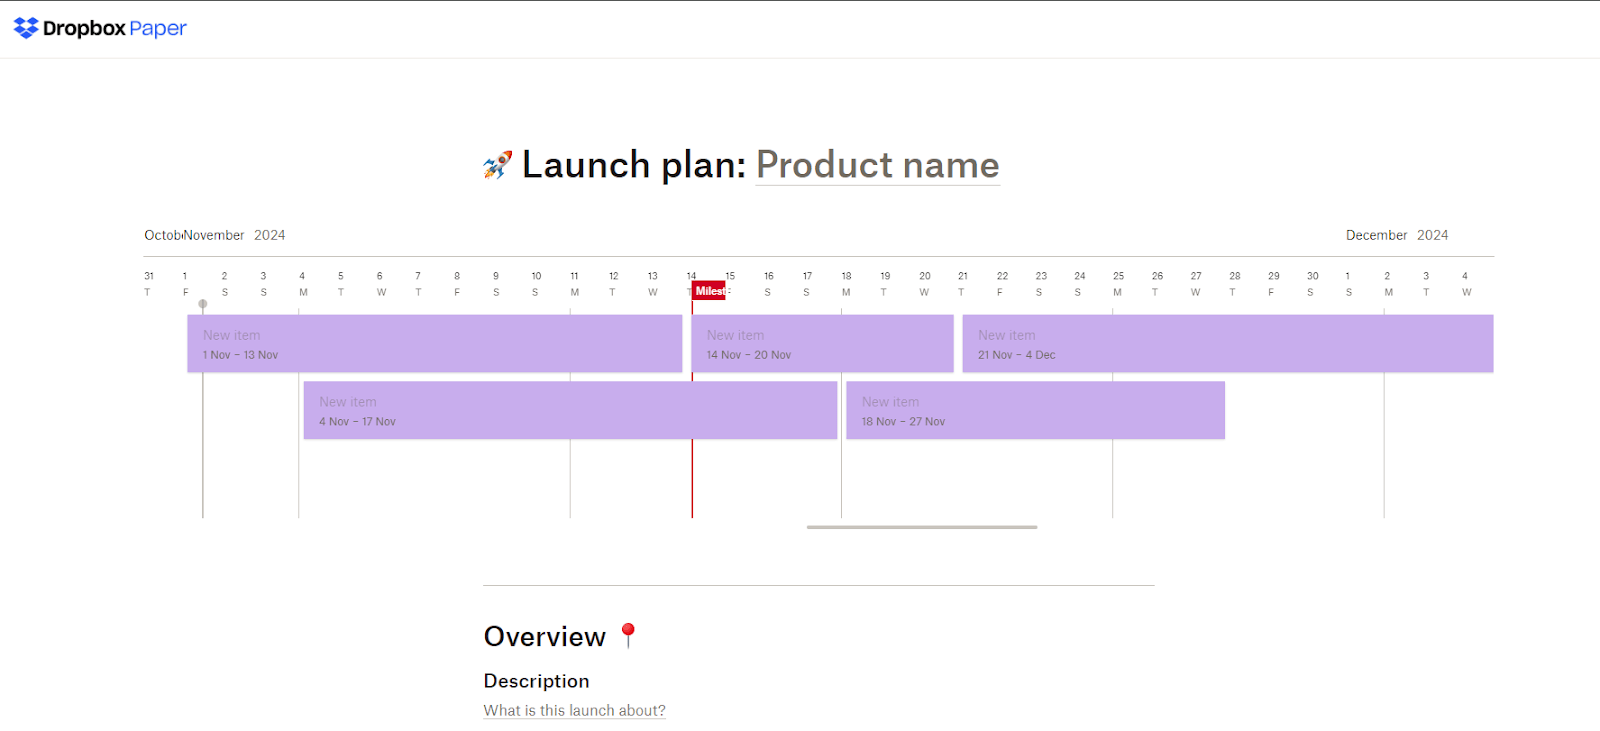1600x731 pixels.
Task: Open the What is this launch about? link
Action: click(x=573, y=709)
